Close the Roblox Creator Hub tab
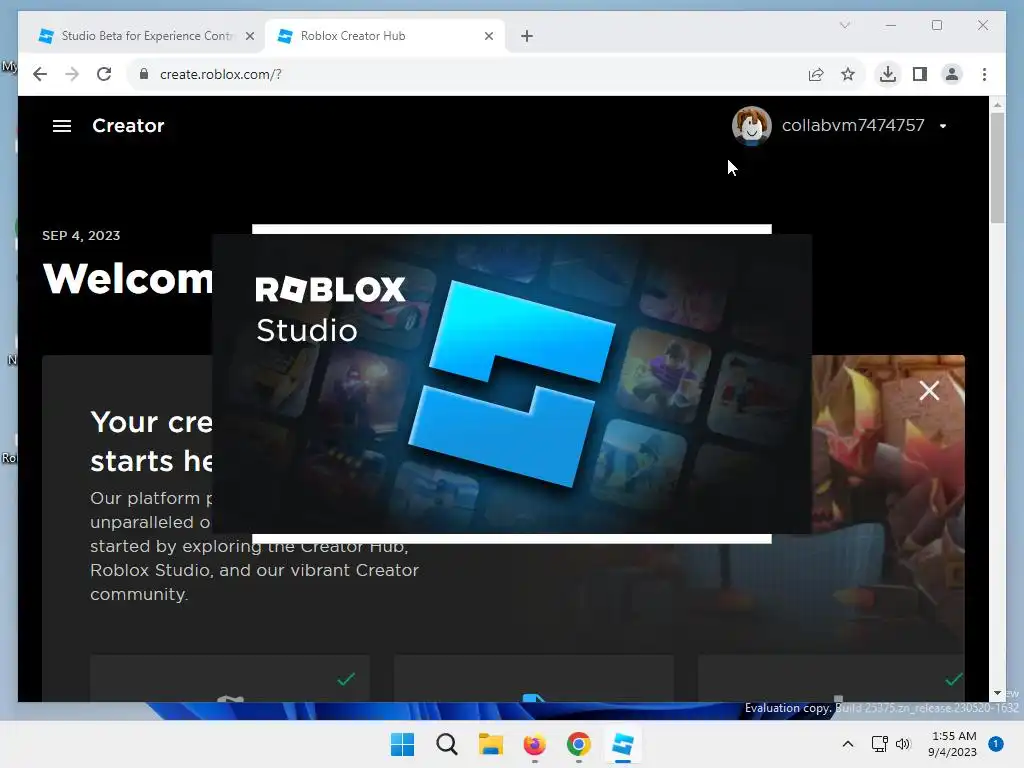The height and width of the screenshot is (768, 1024). [488, 36]
